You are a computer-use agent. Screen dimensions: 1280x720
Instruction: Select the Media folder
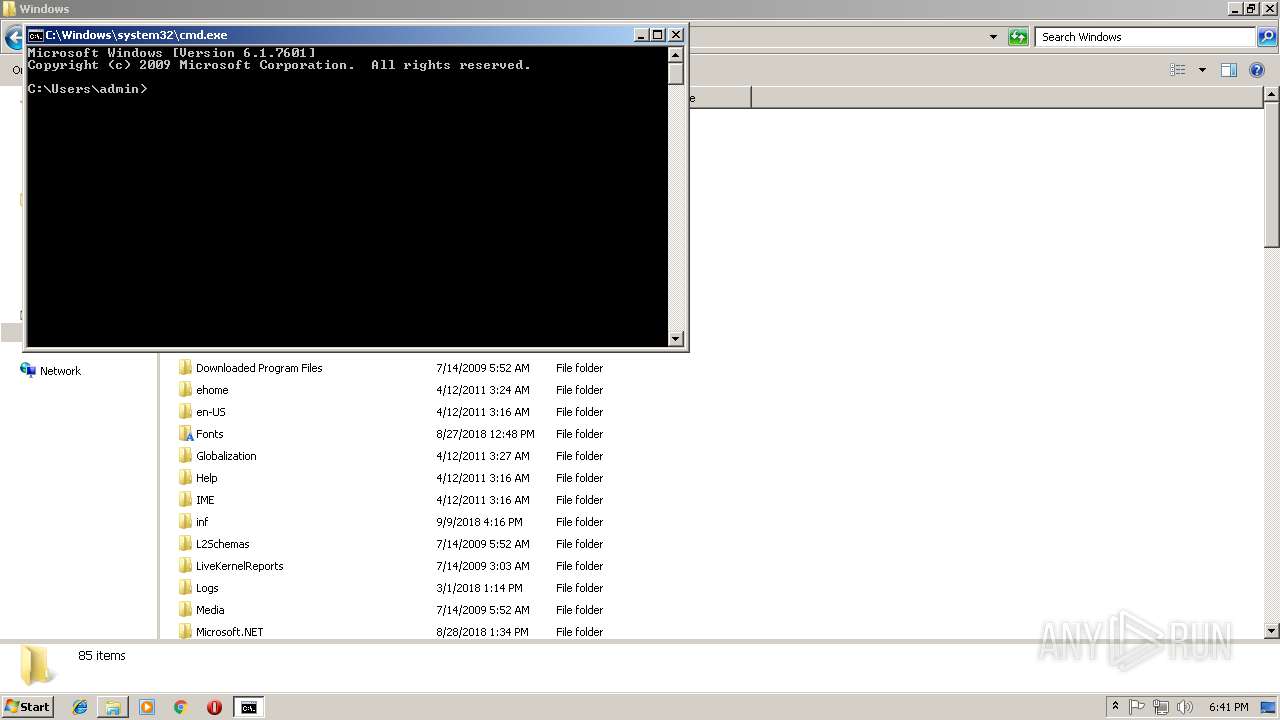[x=210, y=610]
